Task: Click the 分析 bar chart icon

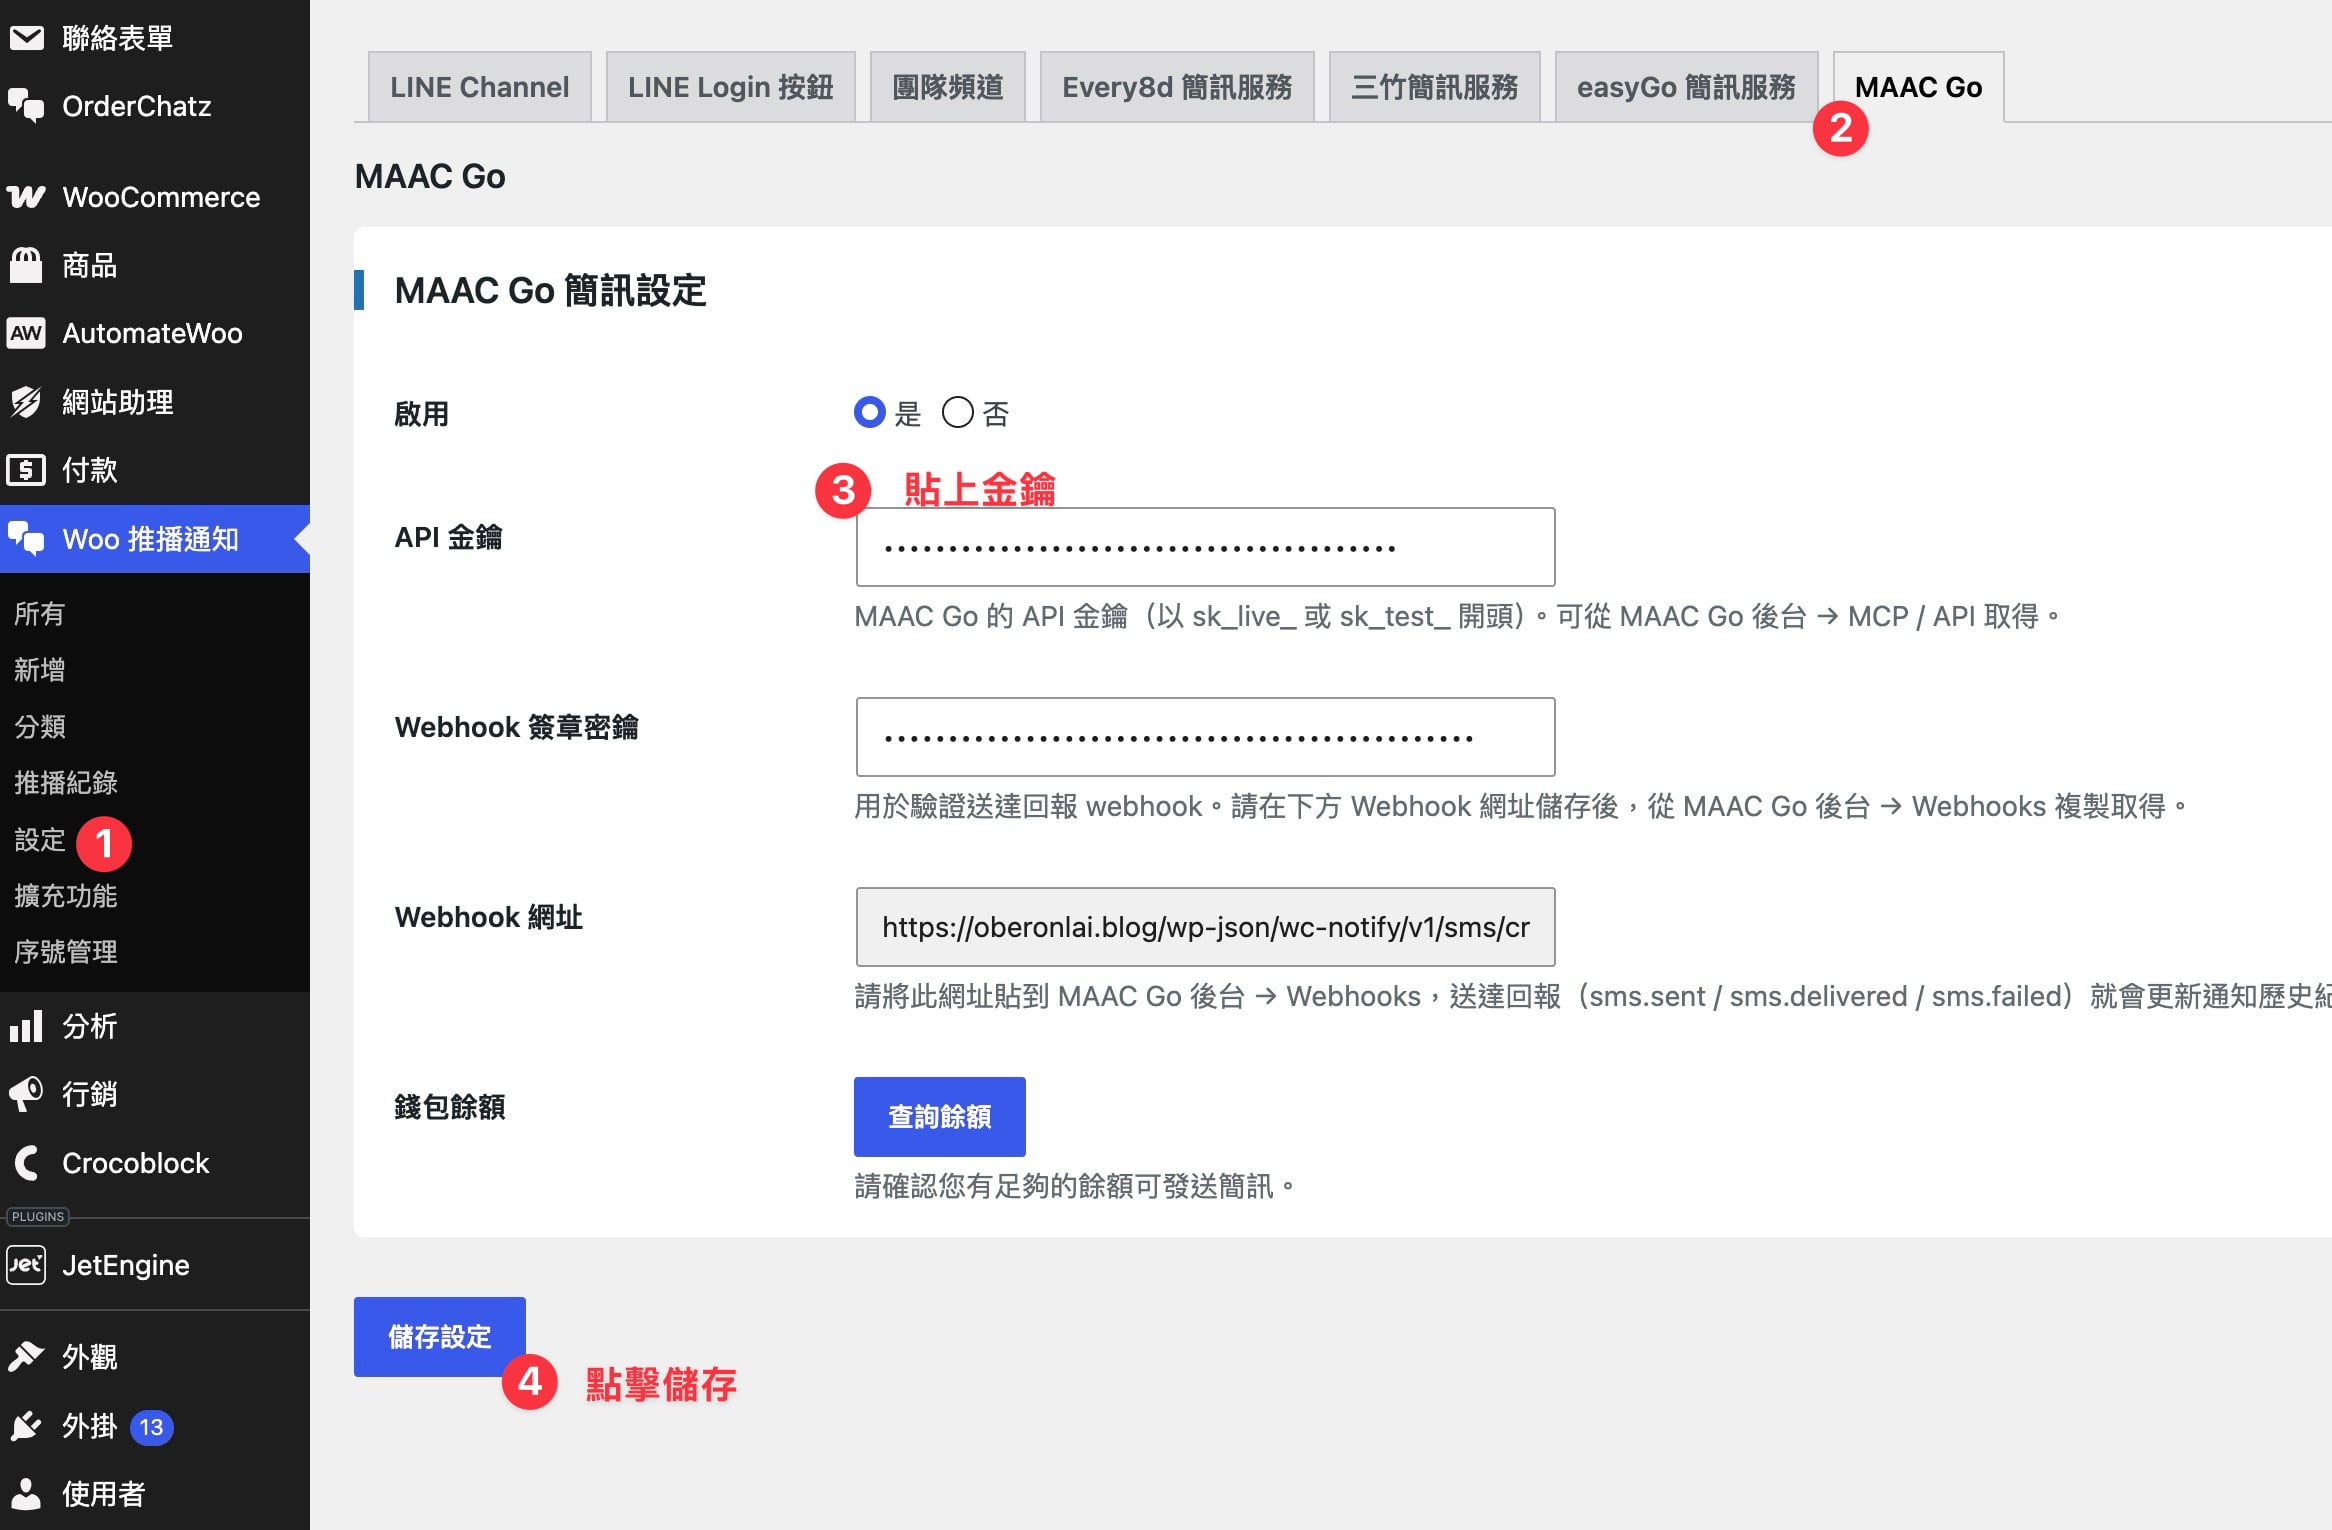Action: 27,1026
